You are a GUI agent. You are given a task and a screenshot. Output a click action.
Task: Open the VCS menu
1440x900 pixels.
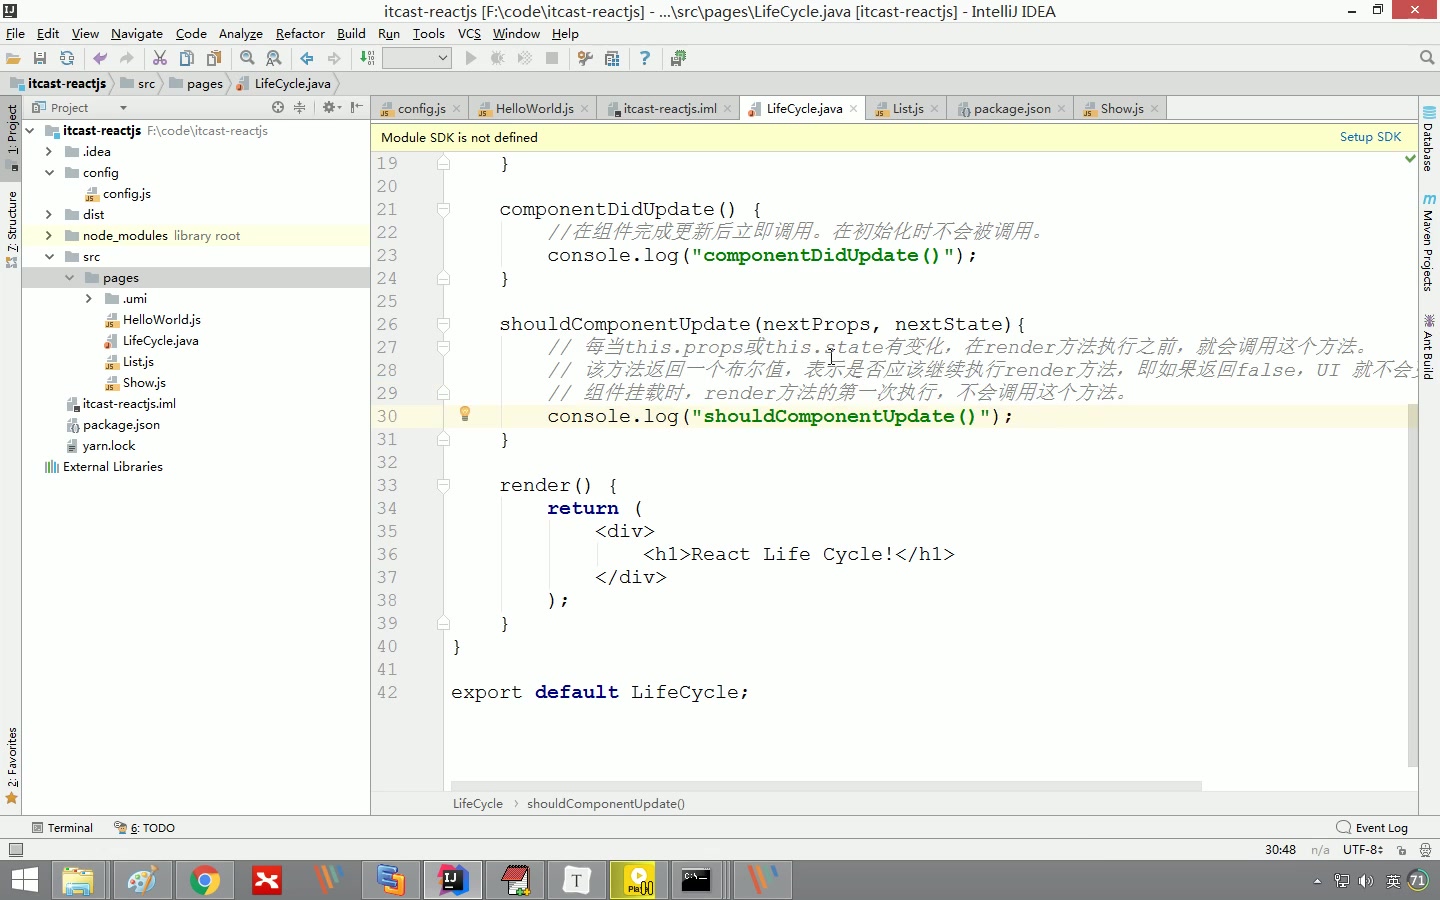(469, 33)
